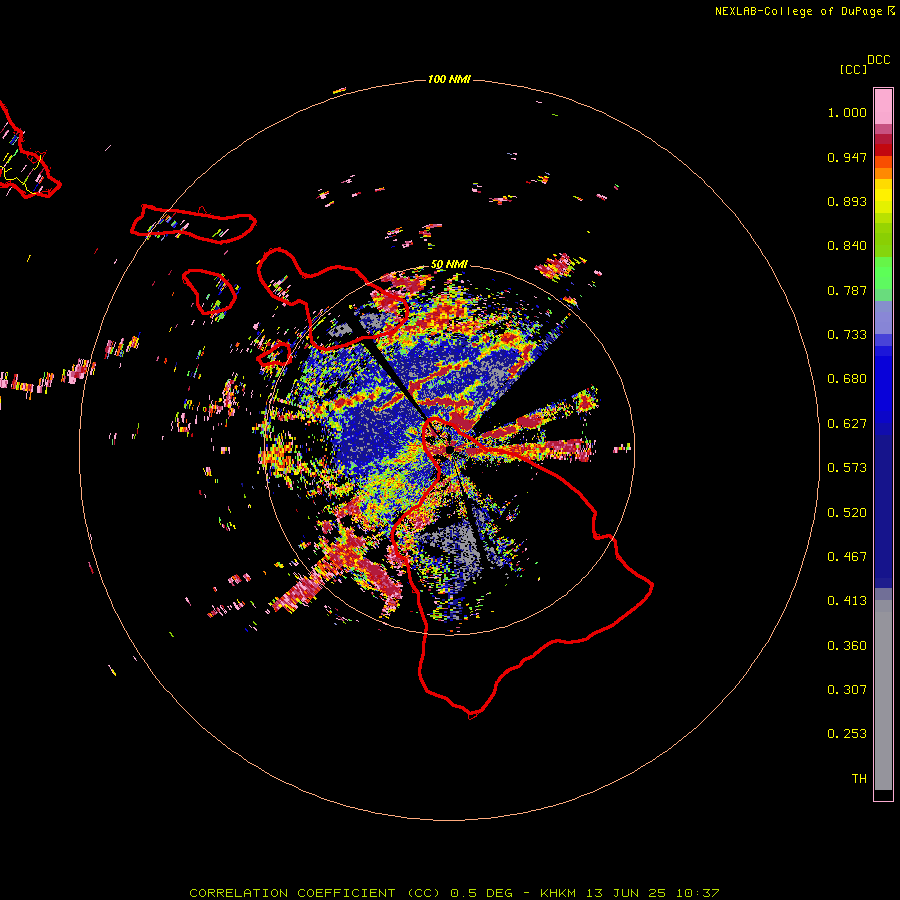Click the 0.787 color scale value
Image resolution: width=900 pixels, height=900 pixels.
coord(847,290)
